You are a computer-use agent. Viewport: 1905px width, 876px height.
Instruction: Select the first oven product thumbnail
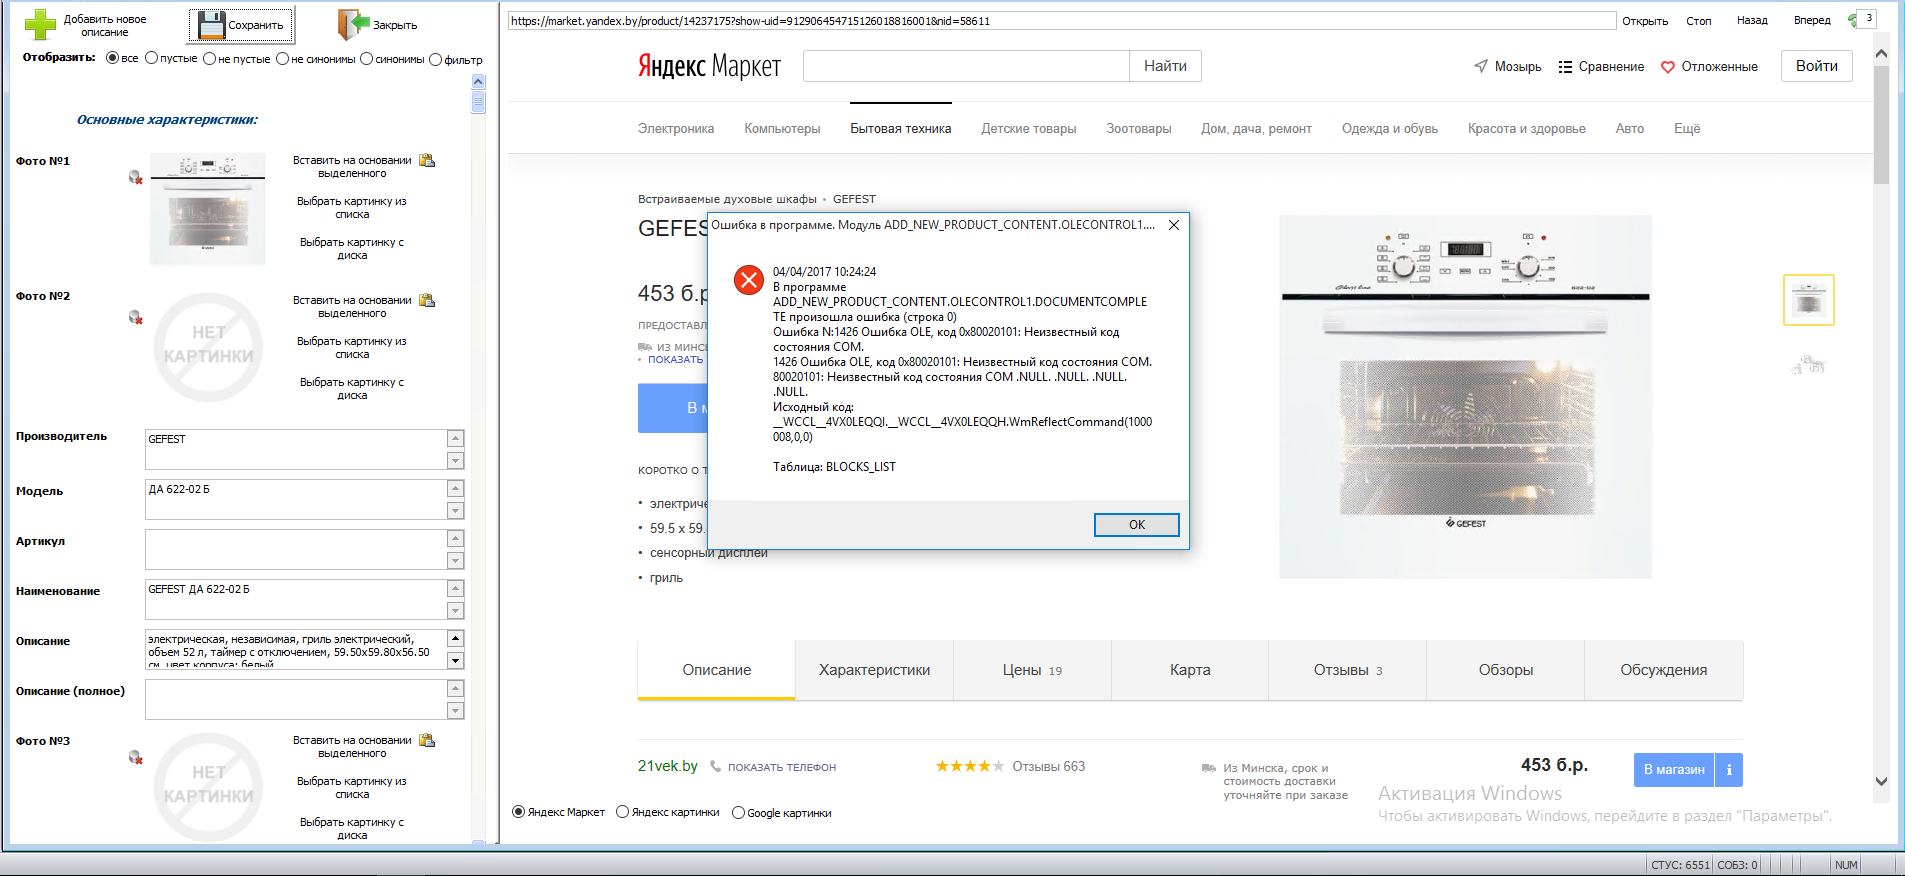point(1809,300)
